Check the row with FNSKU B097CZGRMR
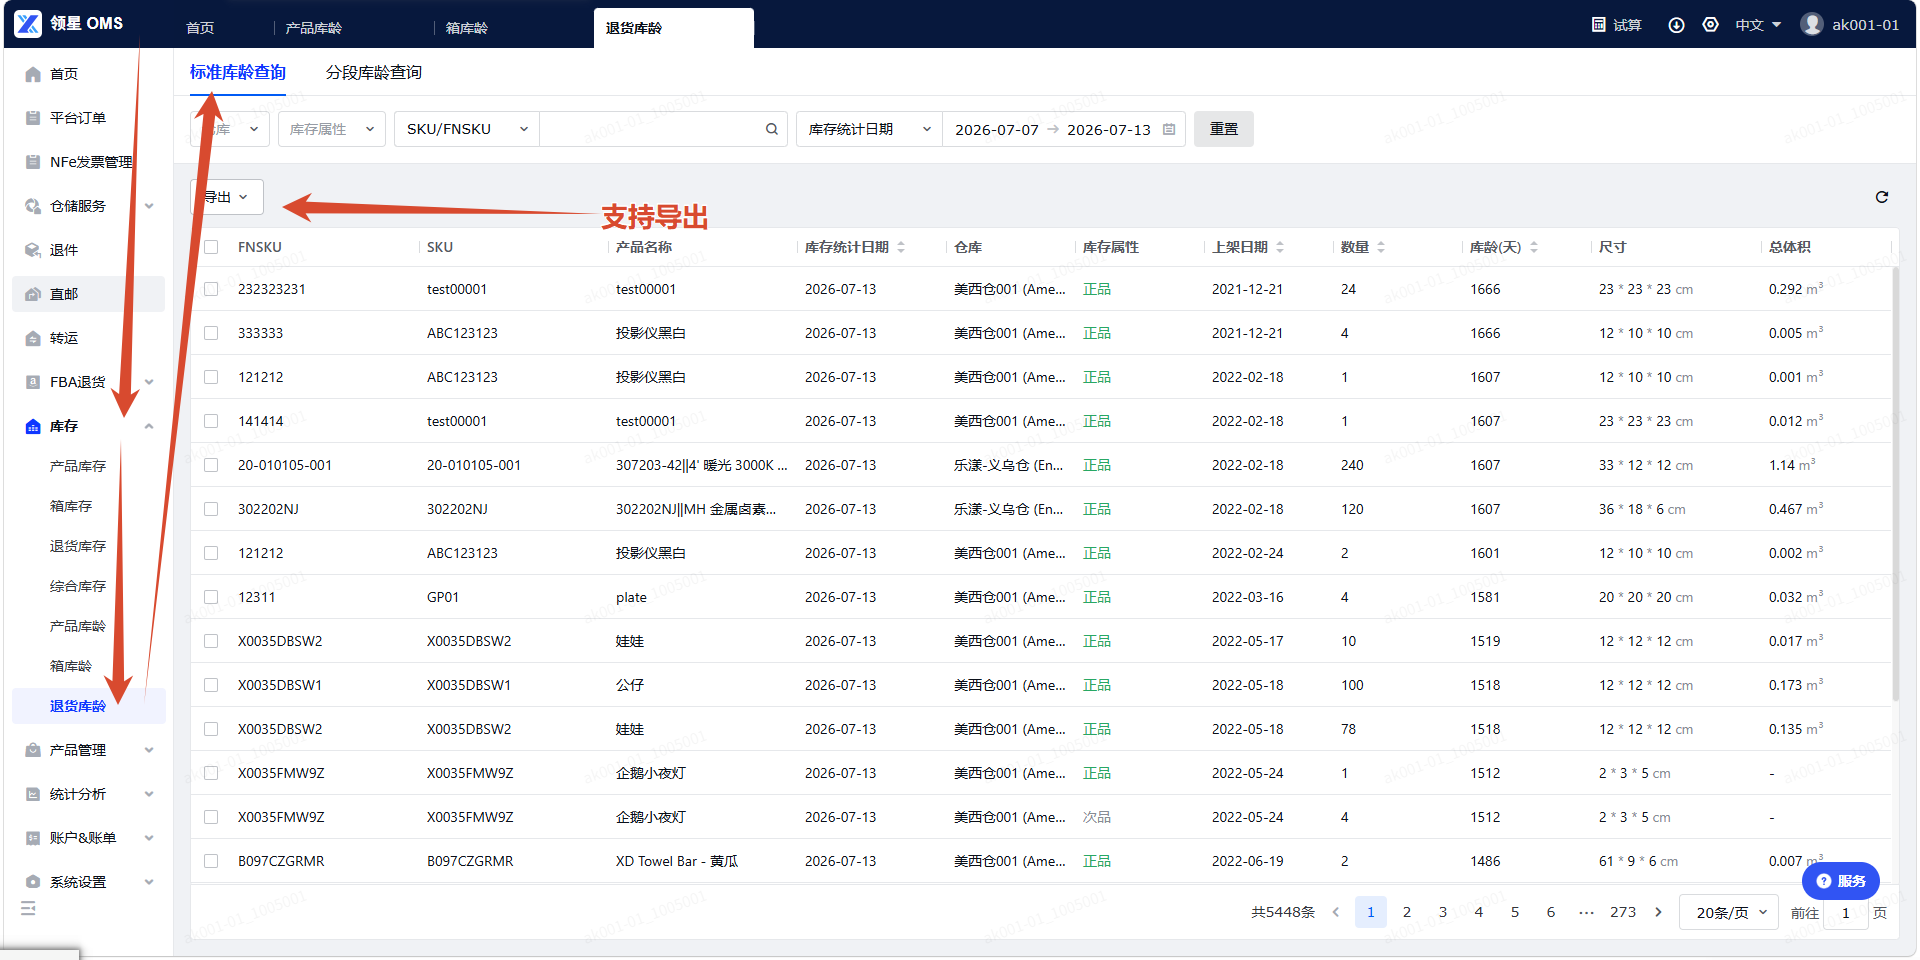 (211, 861)
